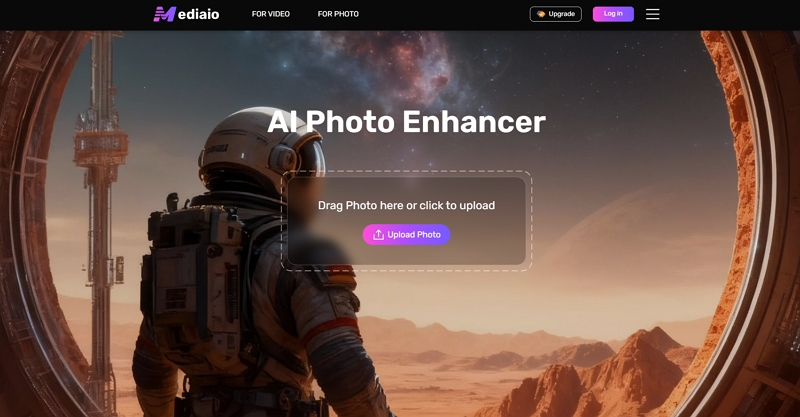
Task: Click the ediaio wordmark text
Action: coord(198,14)
